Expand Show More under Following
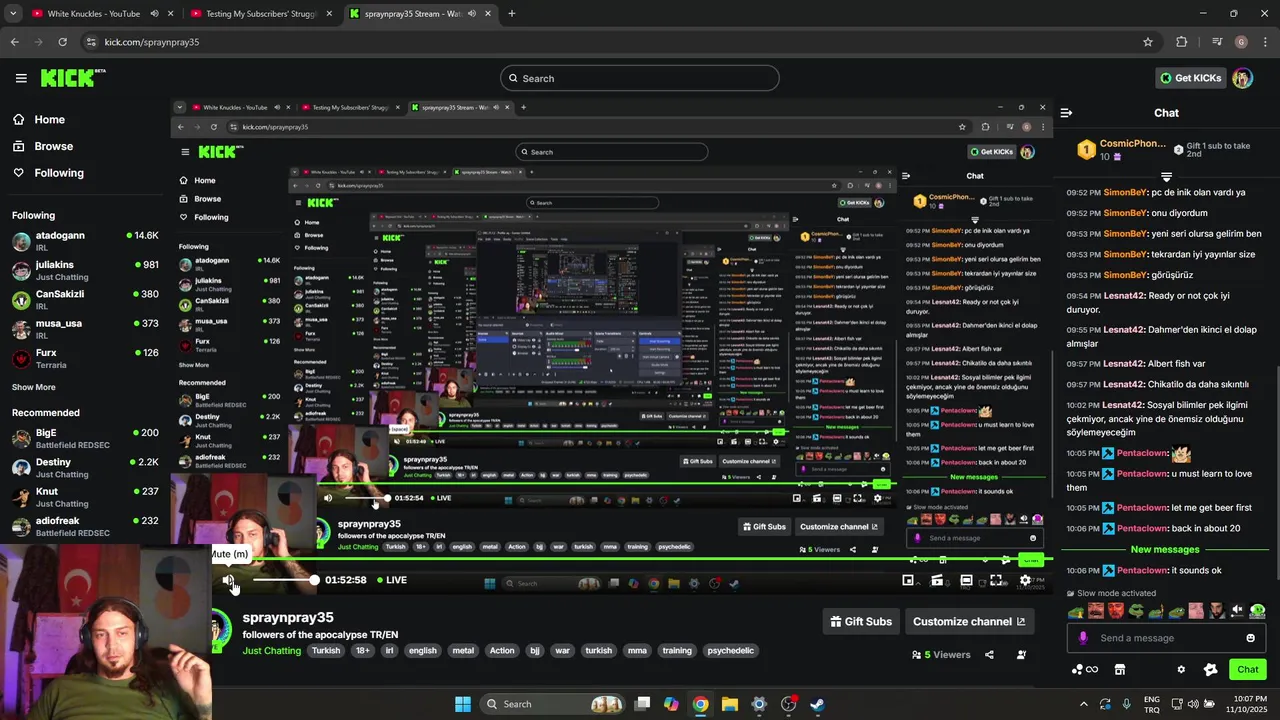The height and width of the screenshot is (720, 1280). pyautogui.click(x=34, y=387)
